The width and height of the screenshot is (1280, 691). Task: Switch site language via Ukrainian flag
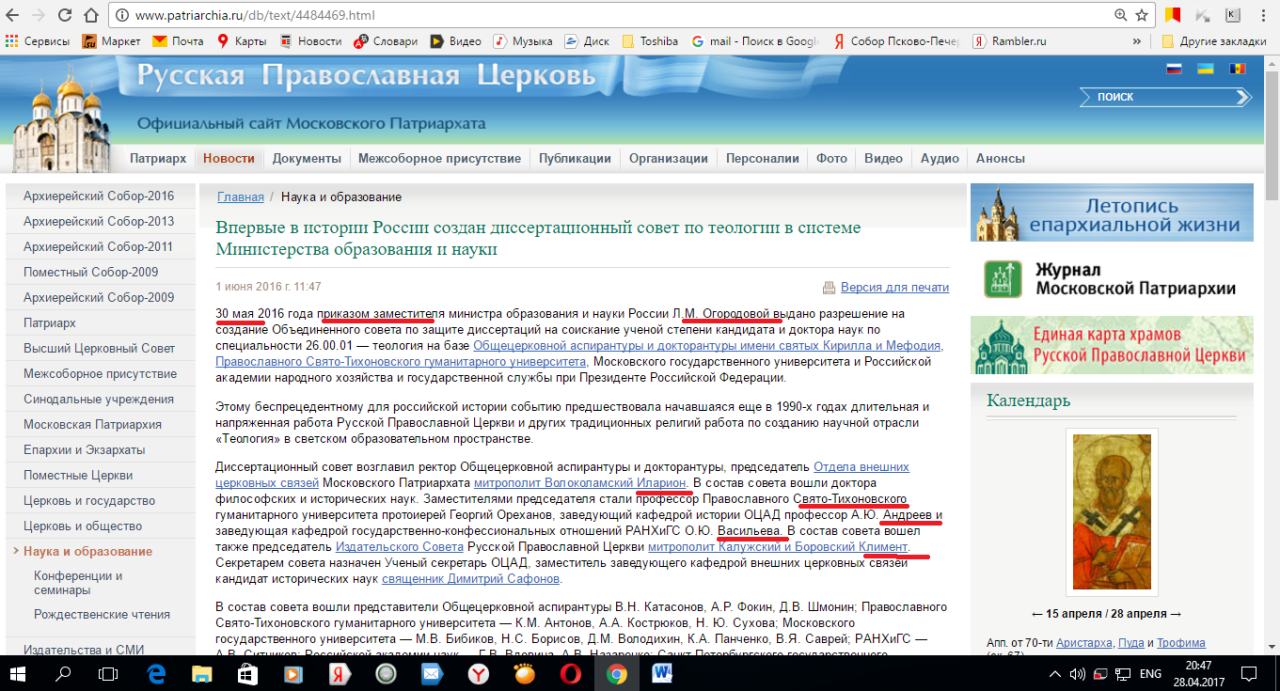(1206, 69)
